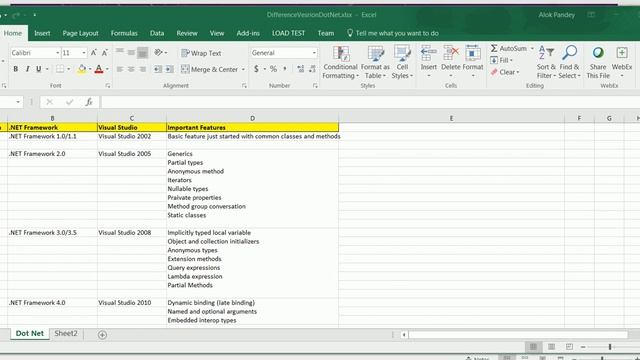Open Cell Styles gallery
The image size is (640, 360).
point(402,62)
